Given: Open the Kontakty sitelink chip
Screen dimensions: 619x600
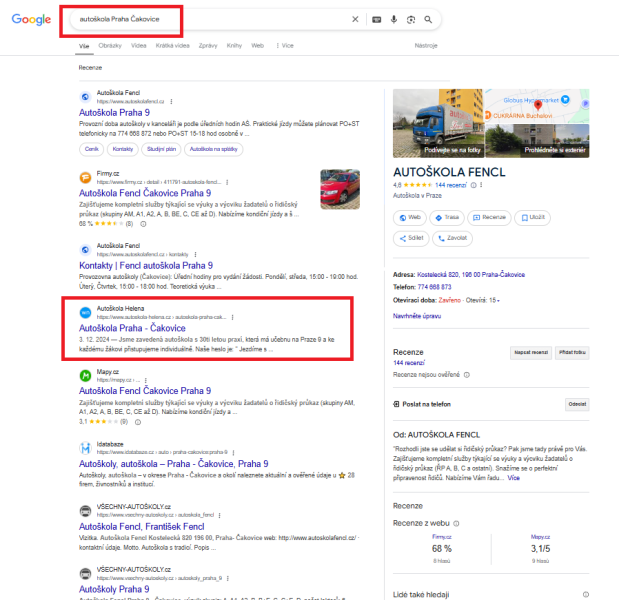Looking at the screenshot, I should (123, 149).
